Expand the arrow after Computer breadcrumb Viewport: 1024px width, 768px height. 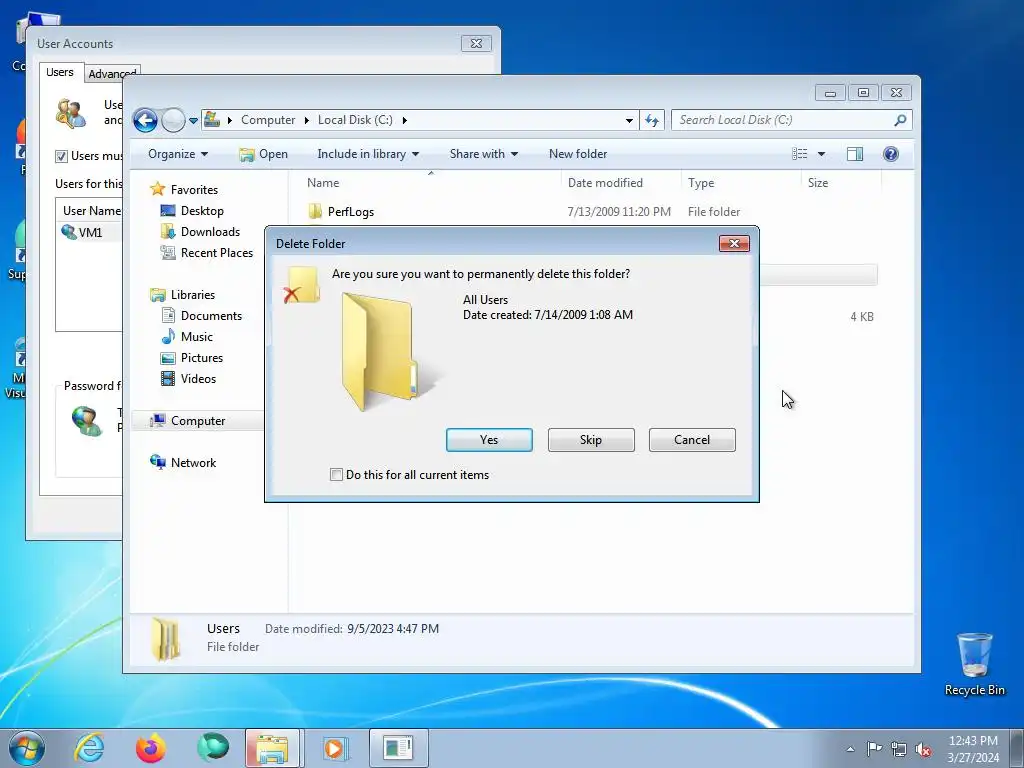click(x=306, y=120)
